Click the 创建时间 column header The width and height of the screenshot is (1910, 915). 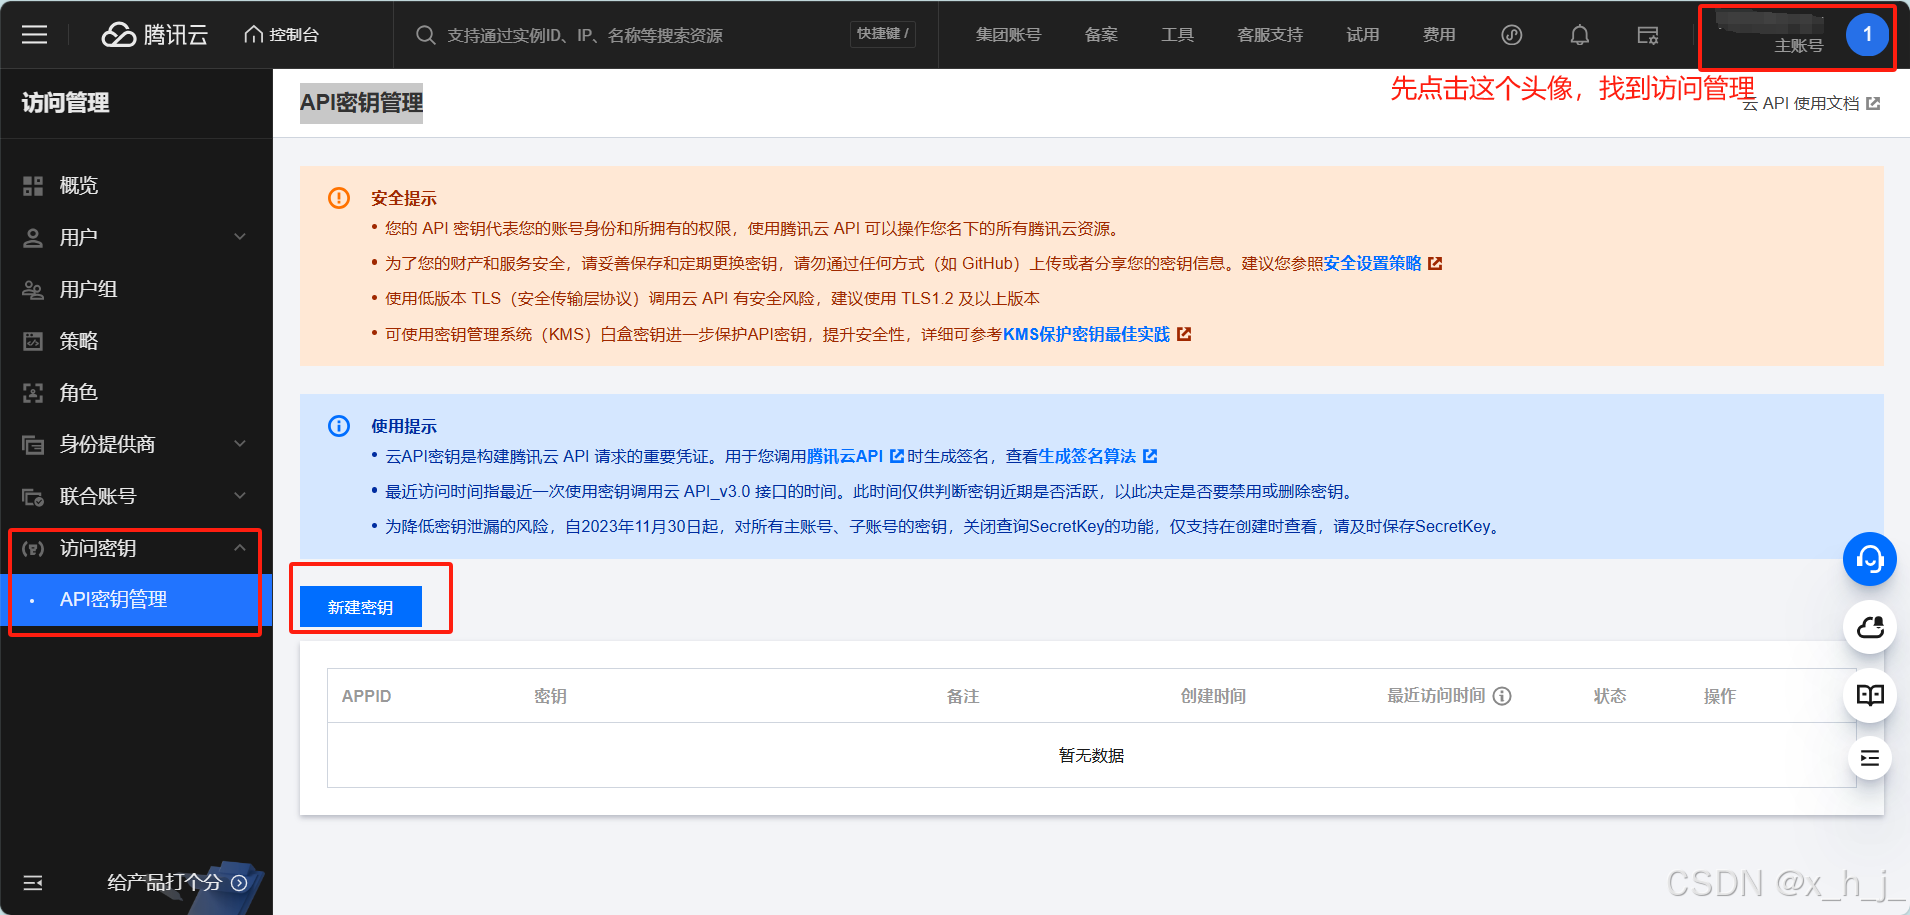tap(1213, 696)
